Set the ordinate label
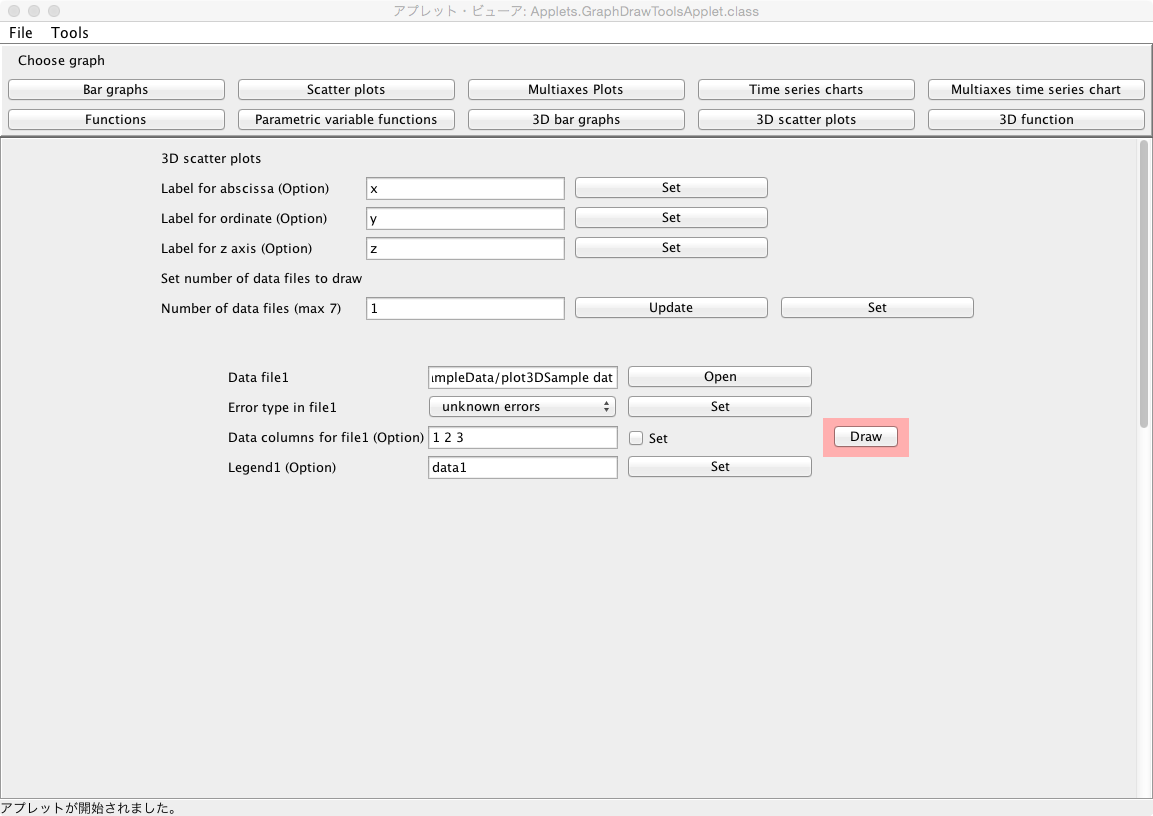This screenshot has height=816, width=1153. [x=671, y=218]
